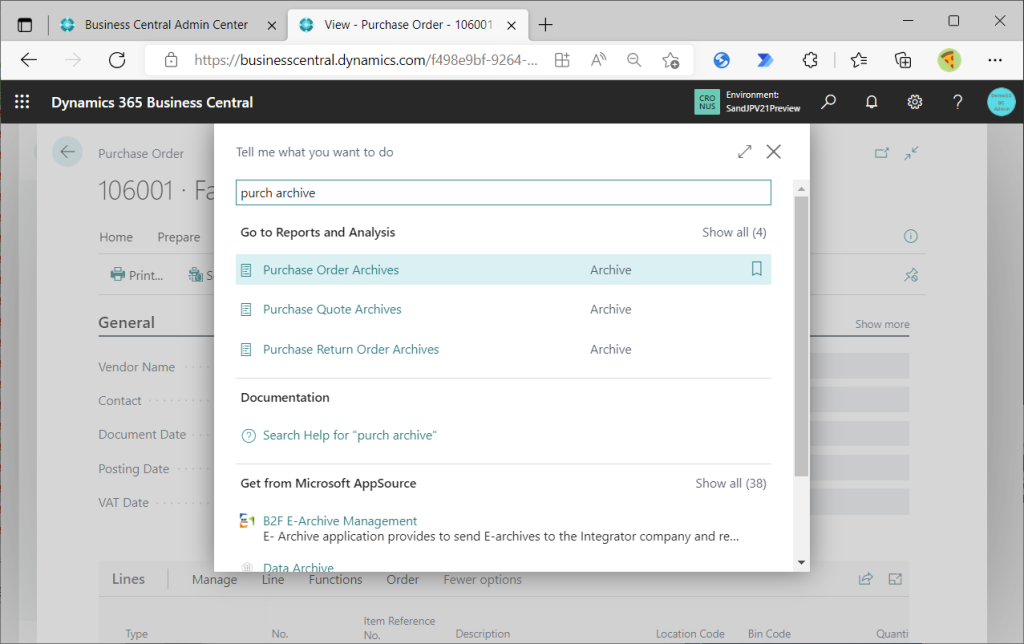Image resolution: width=1024 pixels, height=644 pixels.
Task: Collapse the Purchase Order page view
Action: click(912, 153)
